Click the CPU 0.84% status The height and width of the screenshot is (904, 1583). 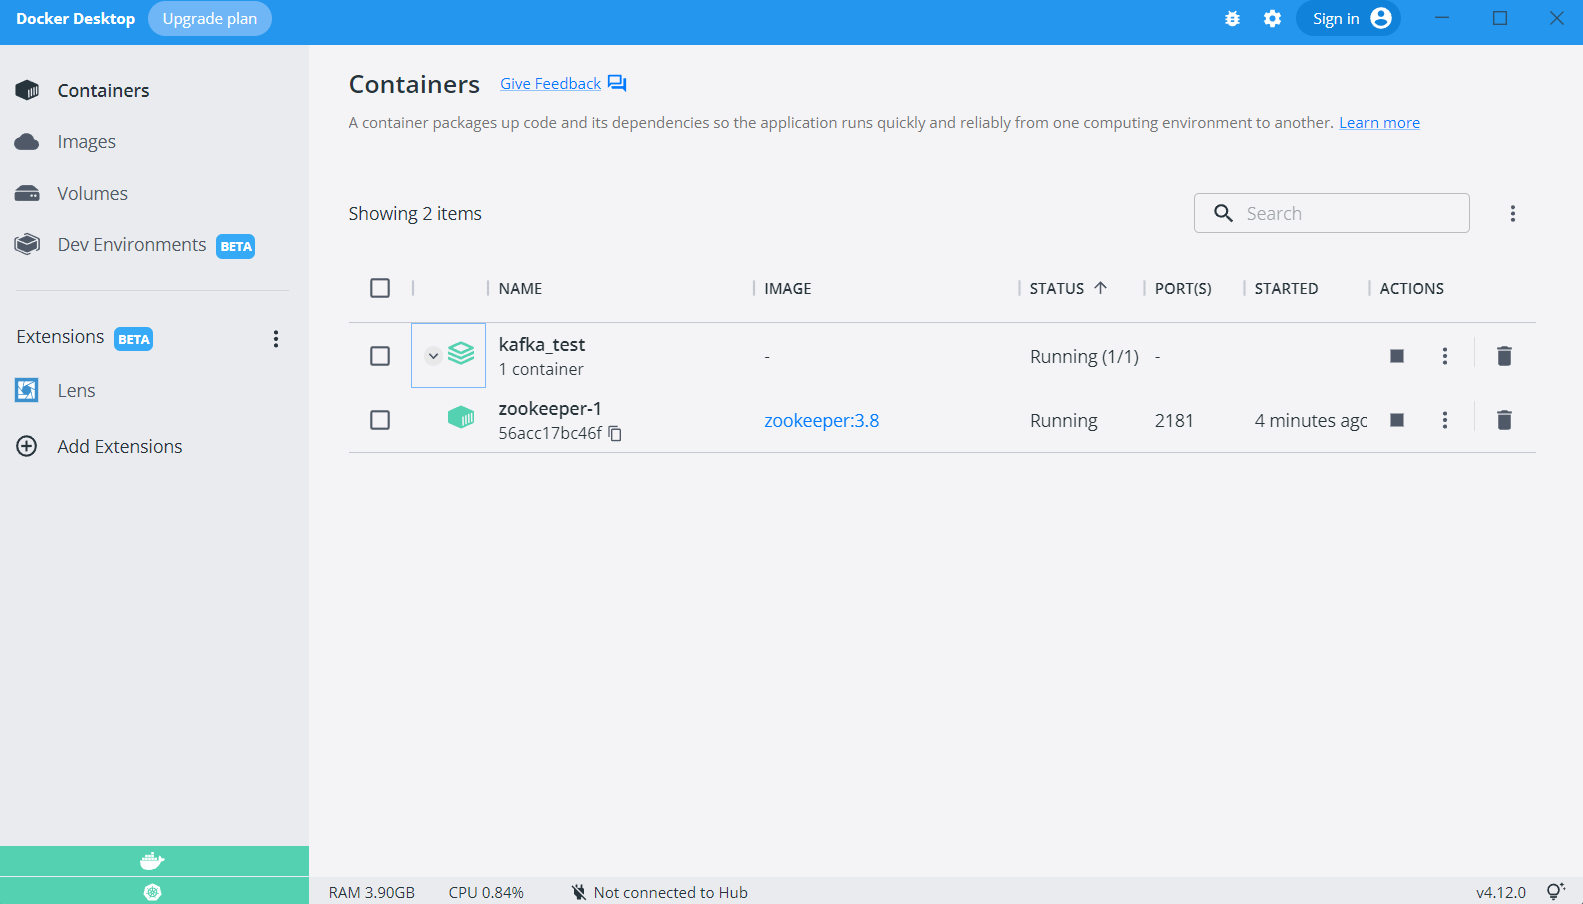486,892
